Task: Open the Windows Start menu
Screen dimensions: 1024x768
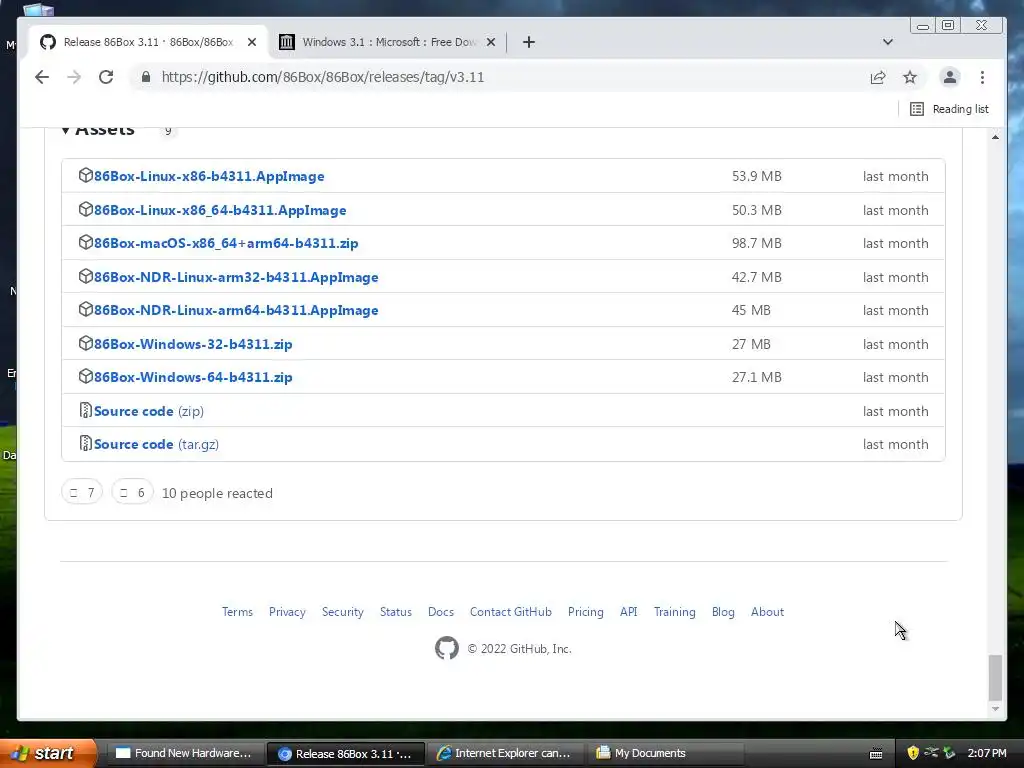Action: [48, 753]
